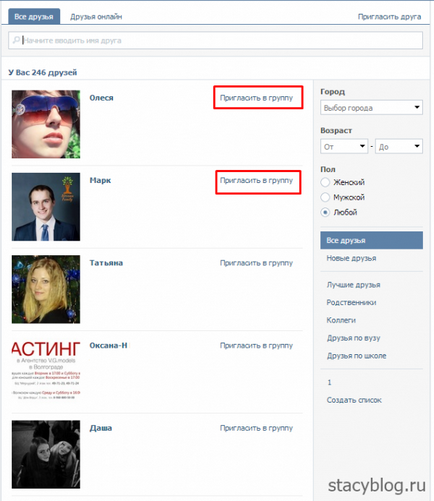Open Марк's profile photo
This screenshot has height=501, width=434.
(x=46, y=207)
